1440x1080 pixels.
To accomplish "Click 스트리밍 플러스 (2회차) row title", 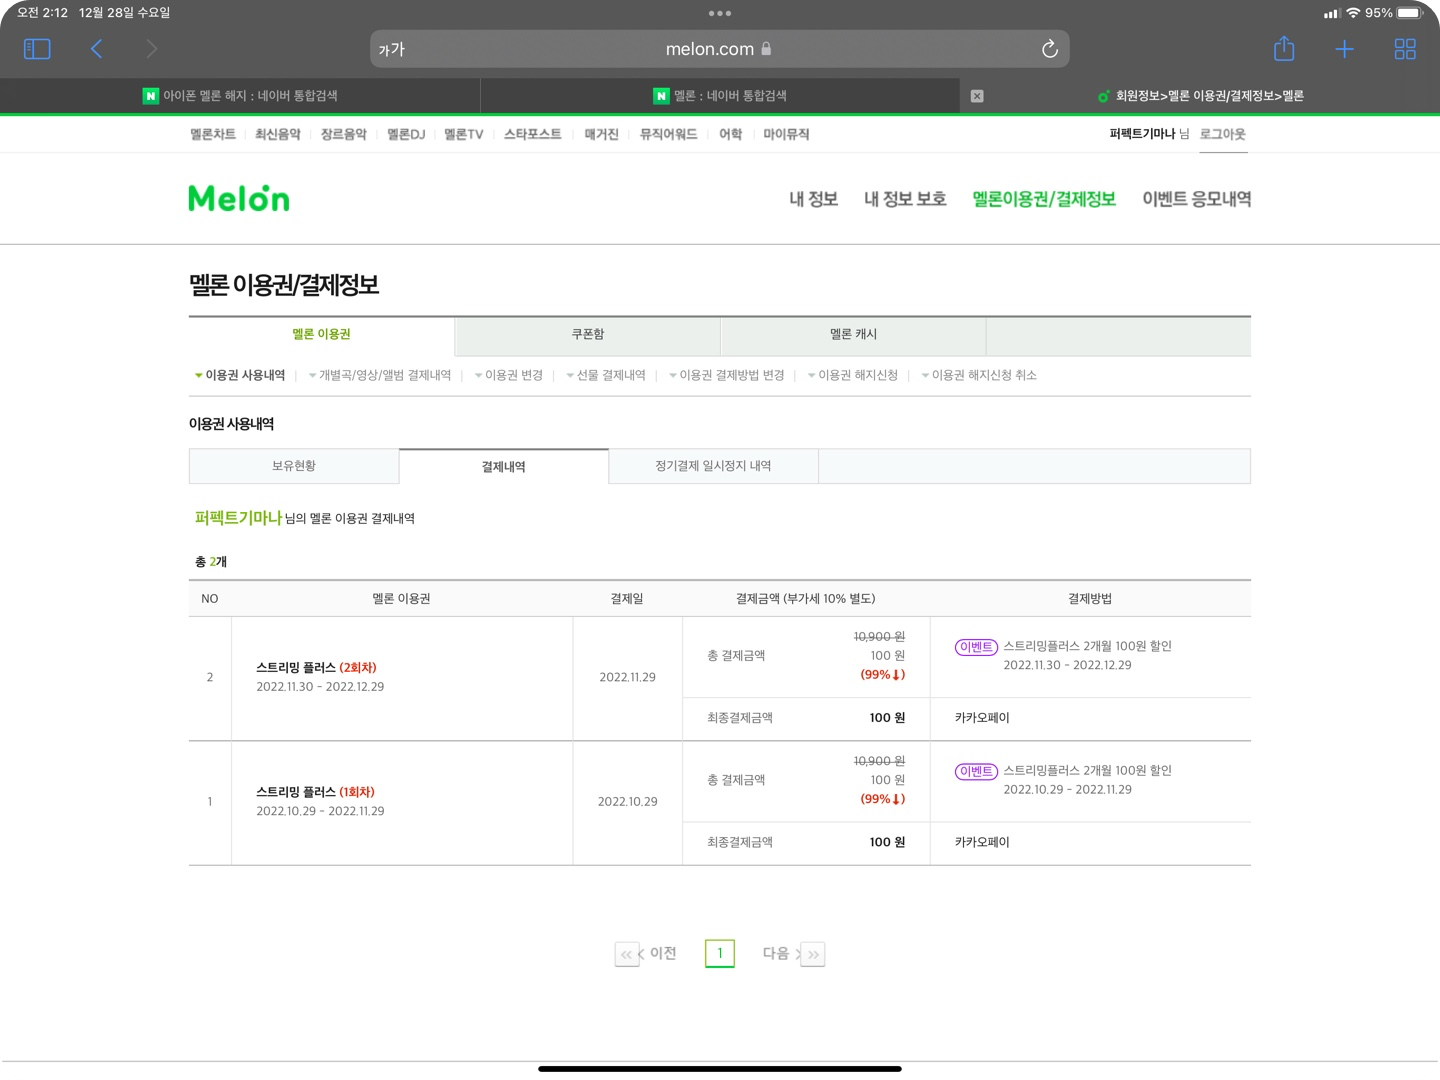I will tap(316, 667).
